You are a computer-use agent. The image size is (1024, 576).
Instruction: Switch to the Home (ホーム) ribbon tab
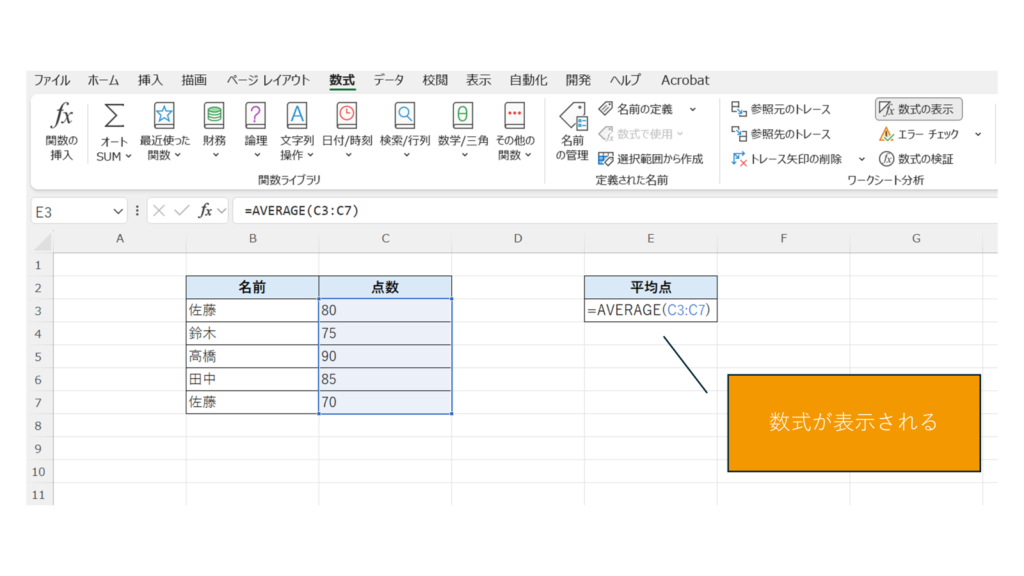click(x=103, y=80)
